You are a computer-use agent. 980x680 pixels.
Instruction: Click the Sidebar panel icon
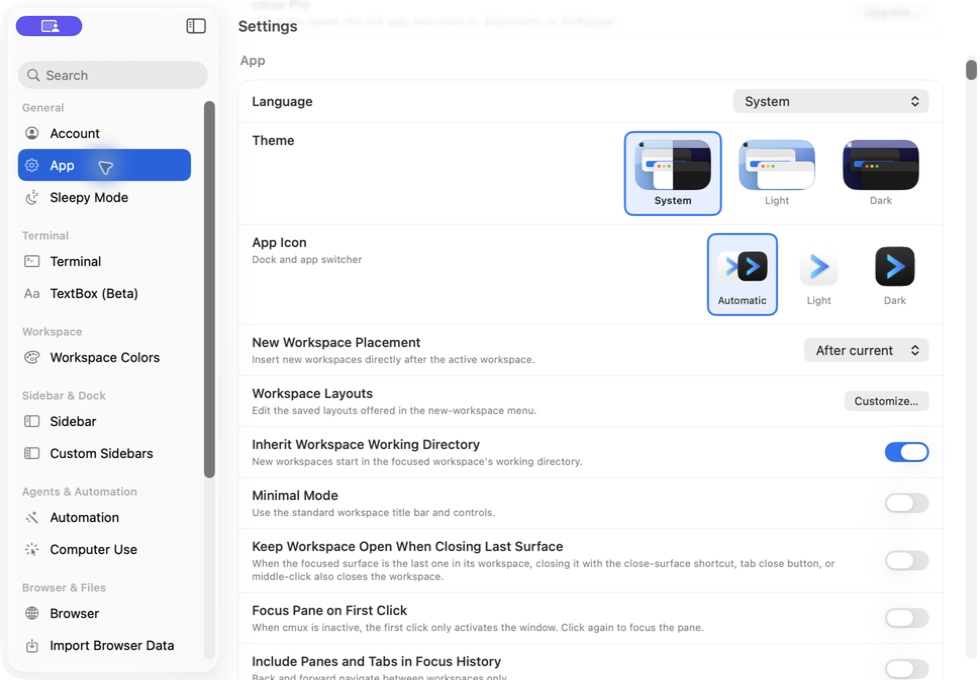32,421
